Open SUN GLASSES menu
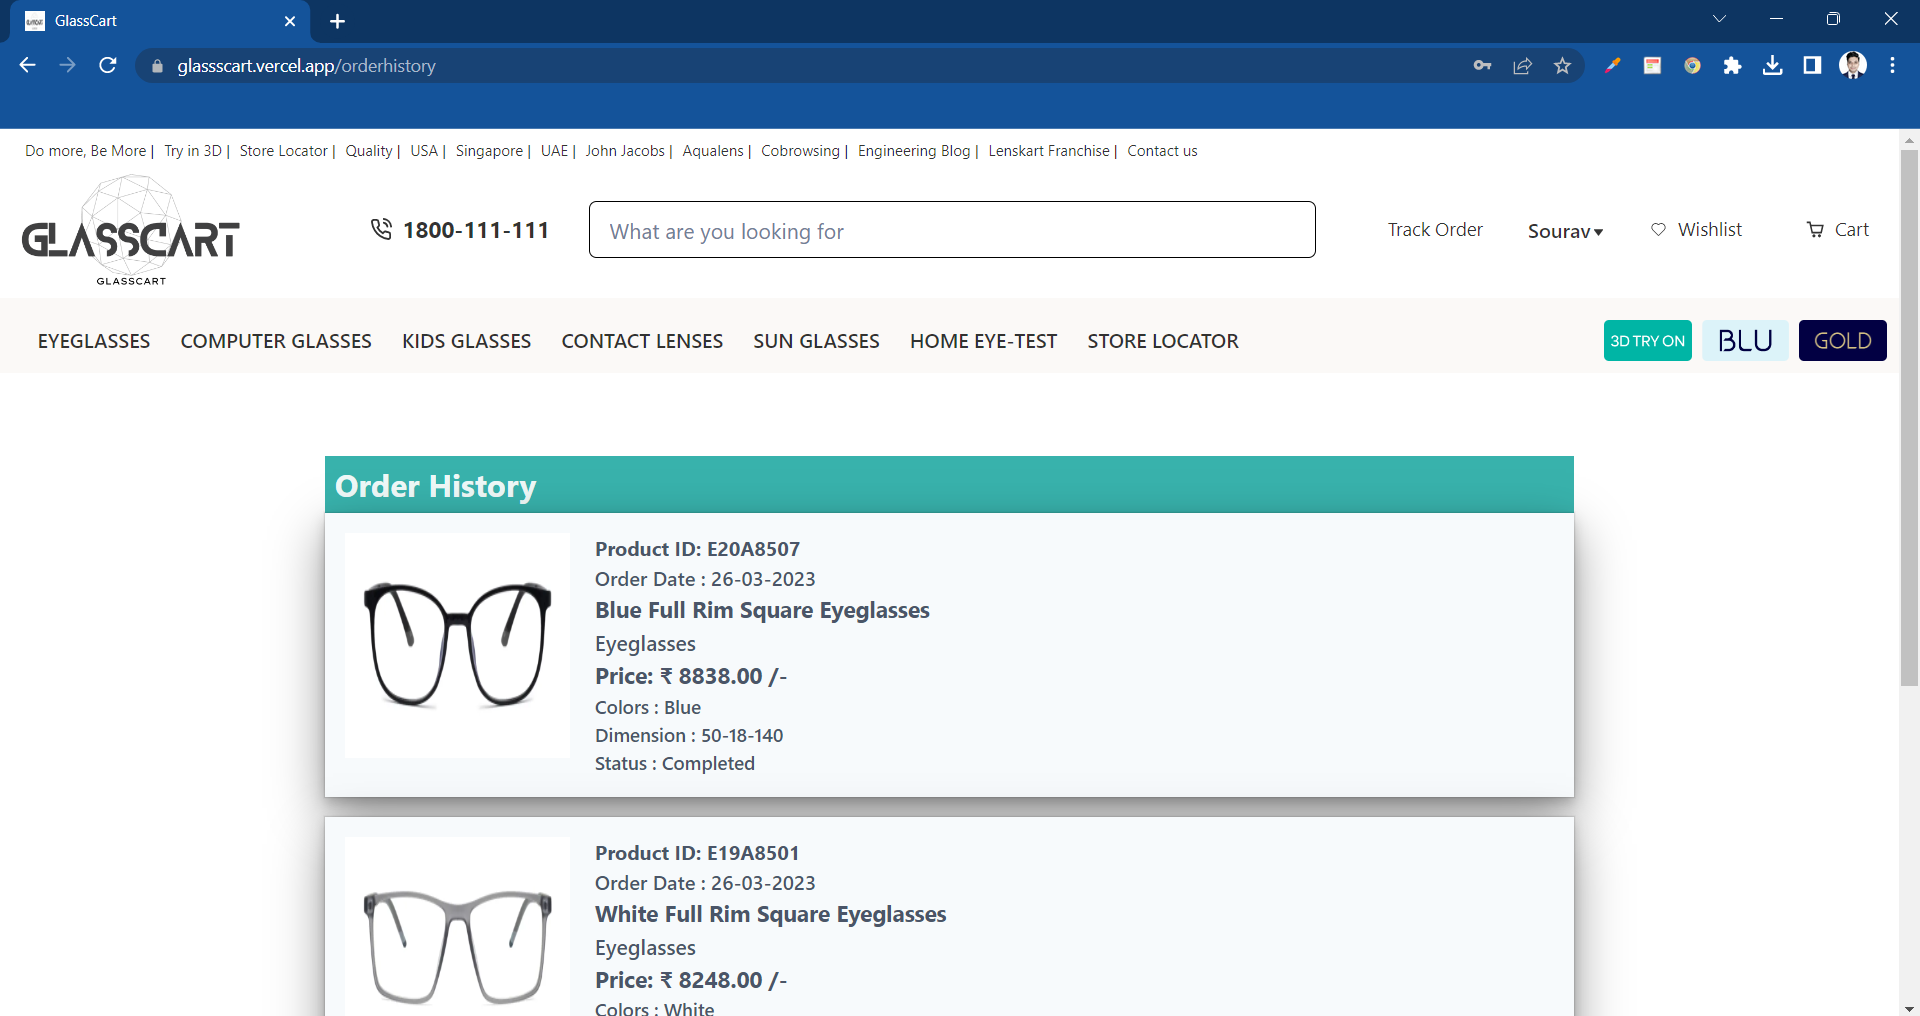 [x=817, y=341]
